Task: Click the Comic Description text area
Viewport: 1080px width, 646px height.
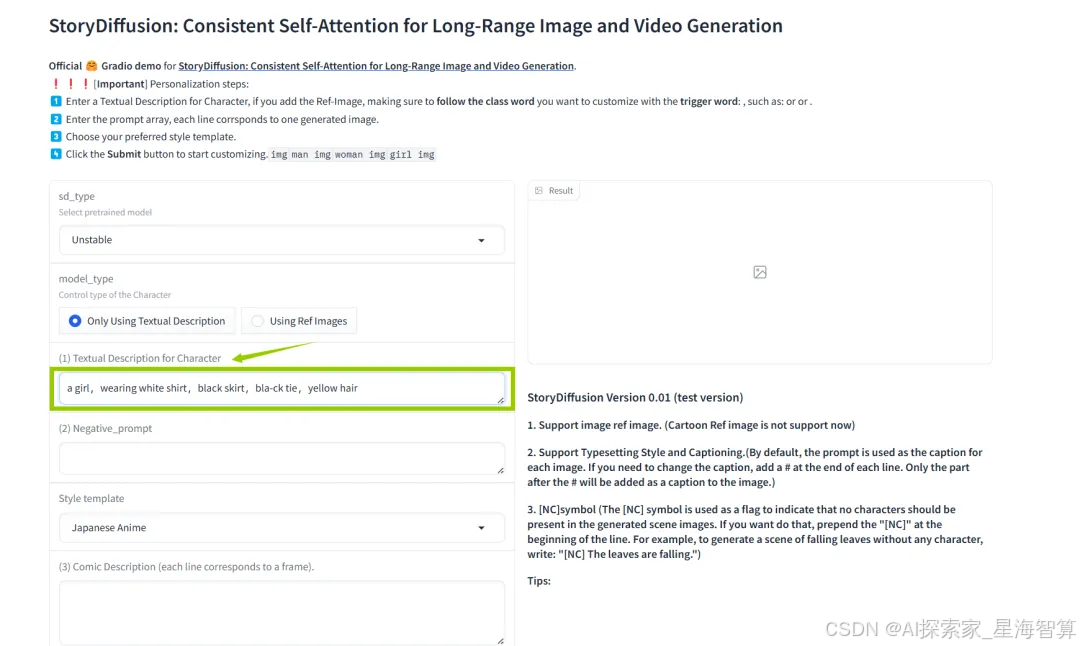Action: [282, 612]
